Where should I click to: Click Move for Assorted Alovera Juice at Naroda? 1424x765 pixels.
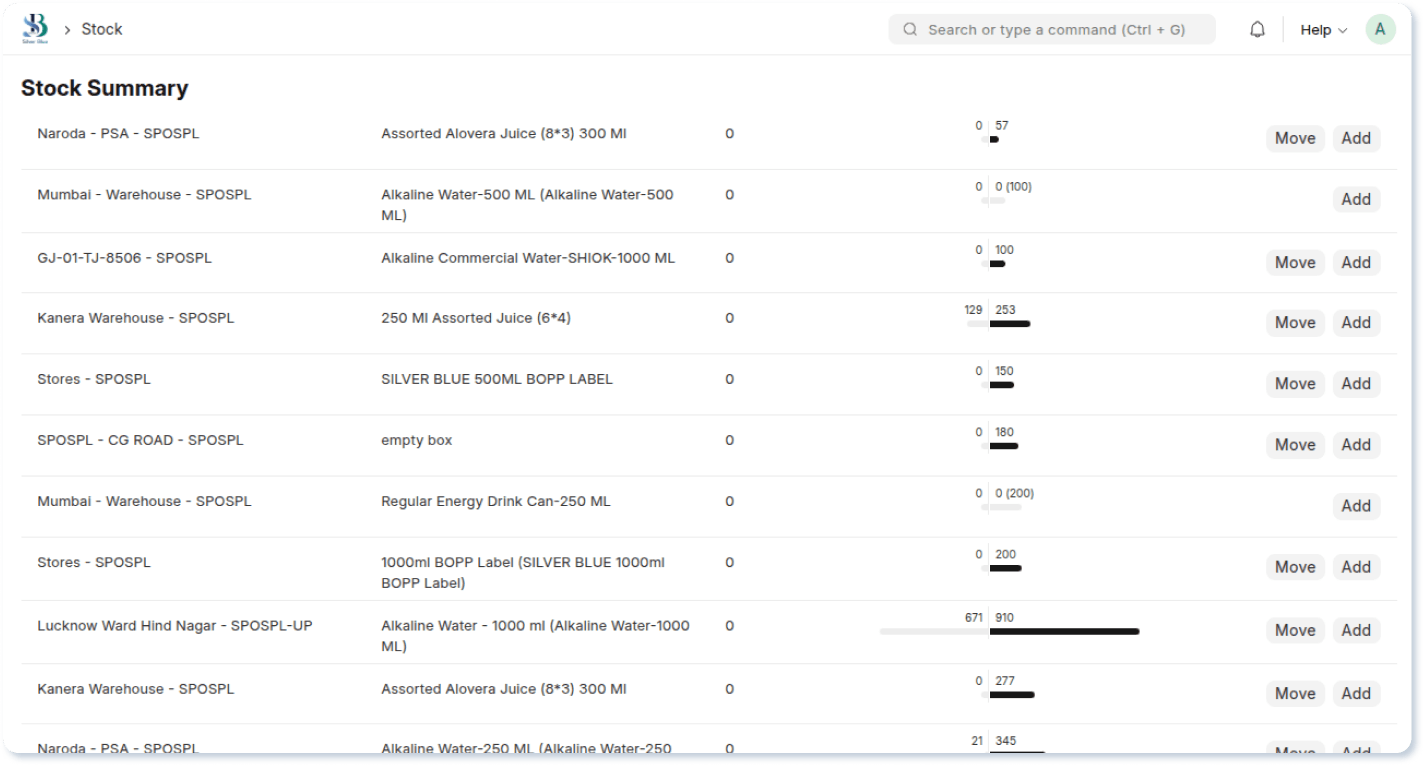click(x=1294, y=138)
